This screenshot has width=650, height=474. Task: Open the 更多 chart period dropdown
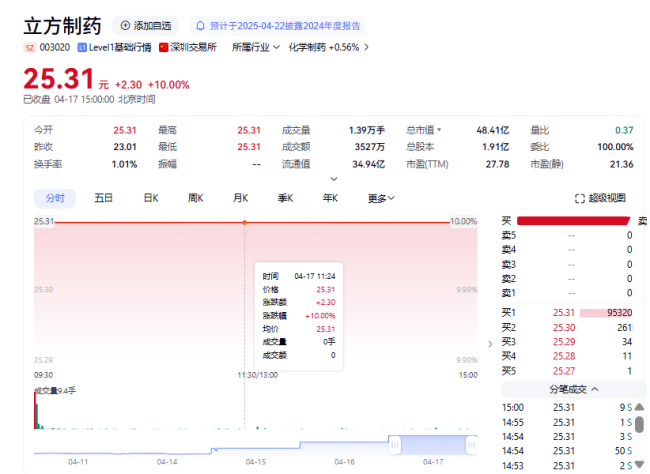(x=381, y=198)
